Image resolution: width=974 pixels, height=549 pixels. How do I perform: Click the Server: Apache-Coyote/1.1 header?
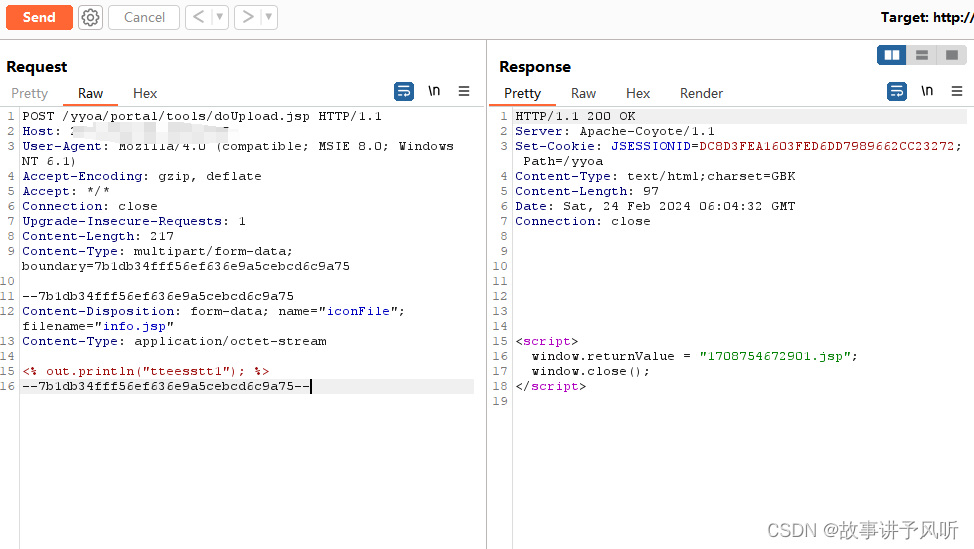pyautogui.click(x=615, y=131)
